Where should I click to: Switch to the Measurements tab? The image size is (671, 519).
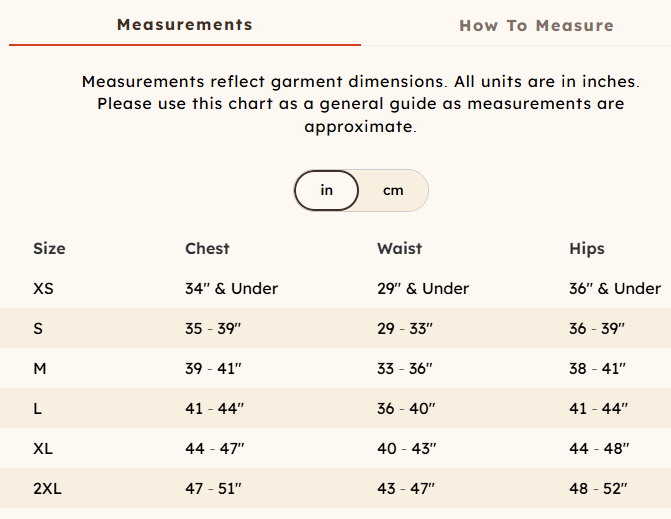tap(185, 25)
